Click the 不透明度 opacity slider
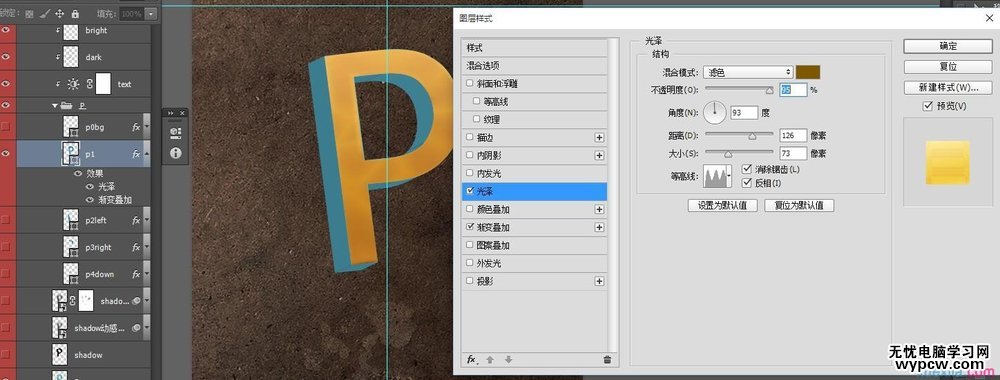 coord(739,90)
